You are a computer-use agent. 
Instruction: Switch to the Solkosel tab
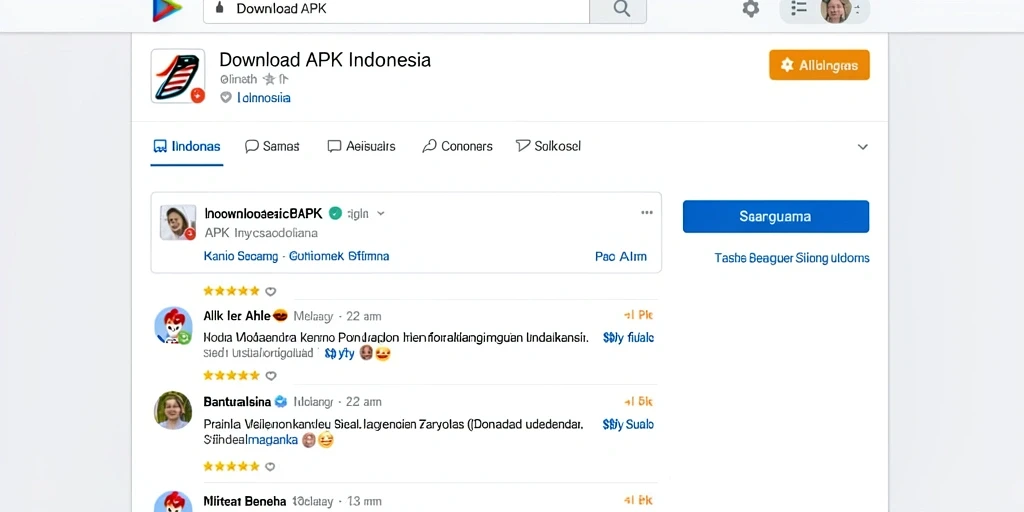click(x=549, y=146)
